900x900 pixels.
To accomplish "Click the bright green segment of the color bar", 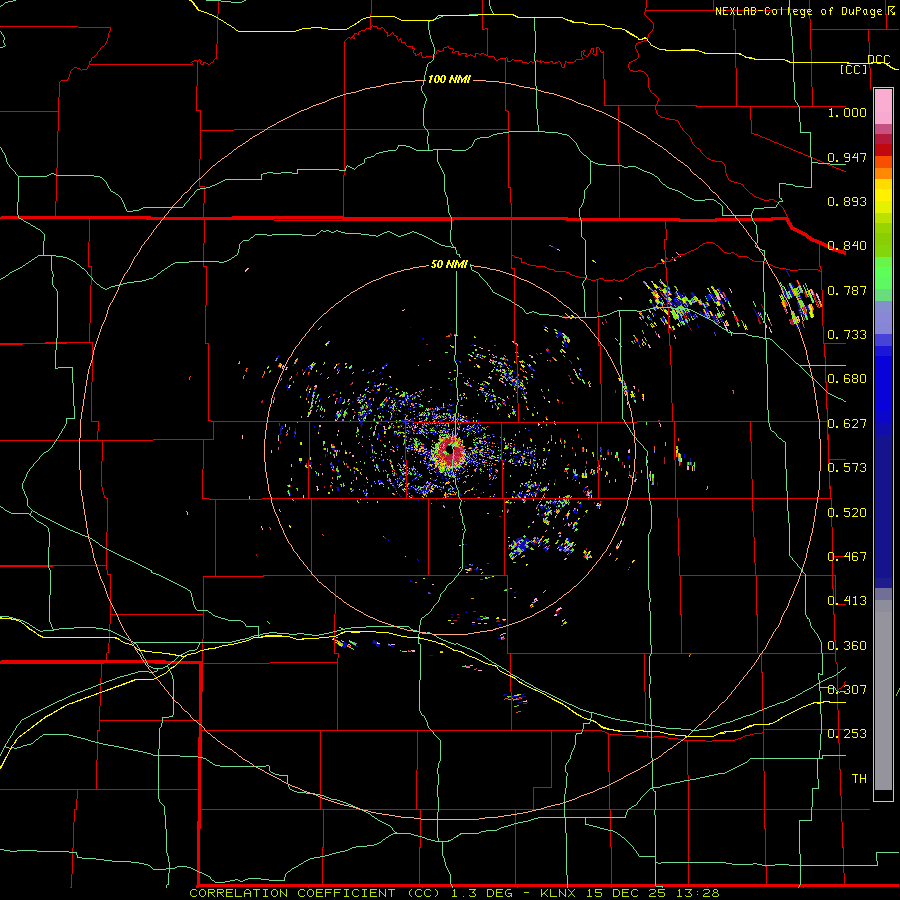I will pos(883,273).
